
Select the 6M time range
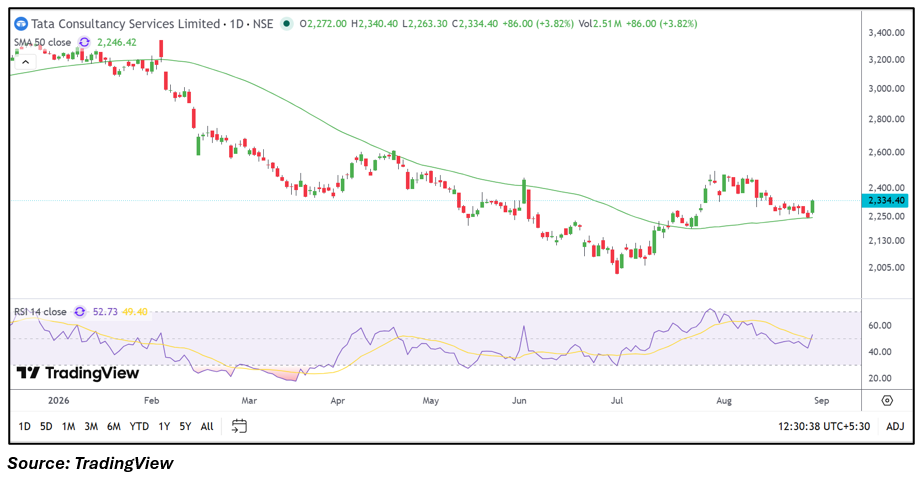114,427
